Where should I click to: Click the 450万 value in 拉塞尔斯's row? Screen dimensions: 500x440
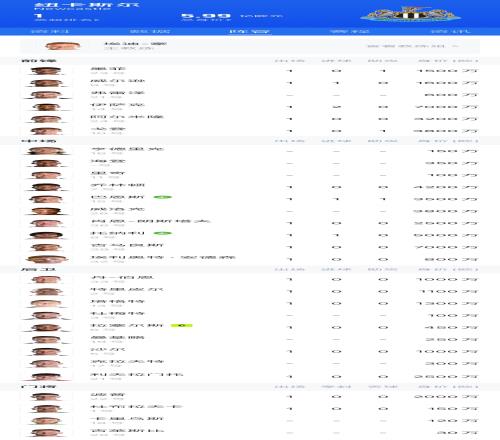(x=451, y=327)
